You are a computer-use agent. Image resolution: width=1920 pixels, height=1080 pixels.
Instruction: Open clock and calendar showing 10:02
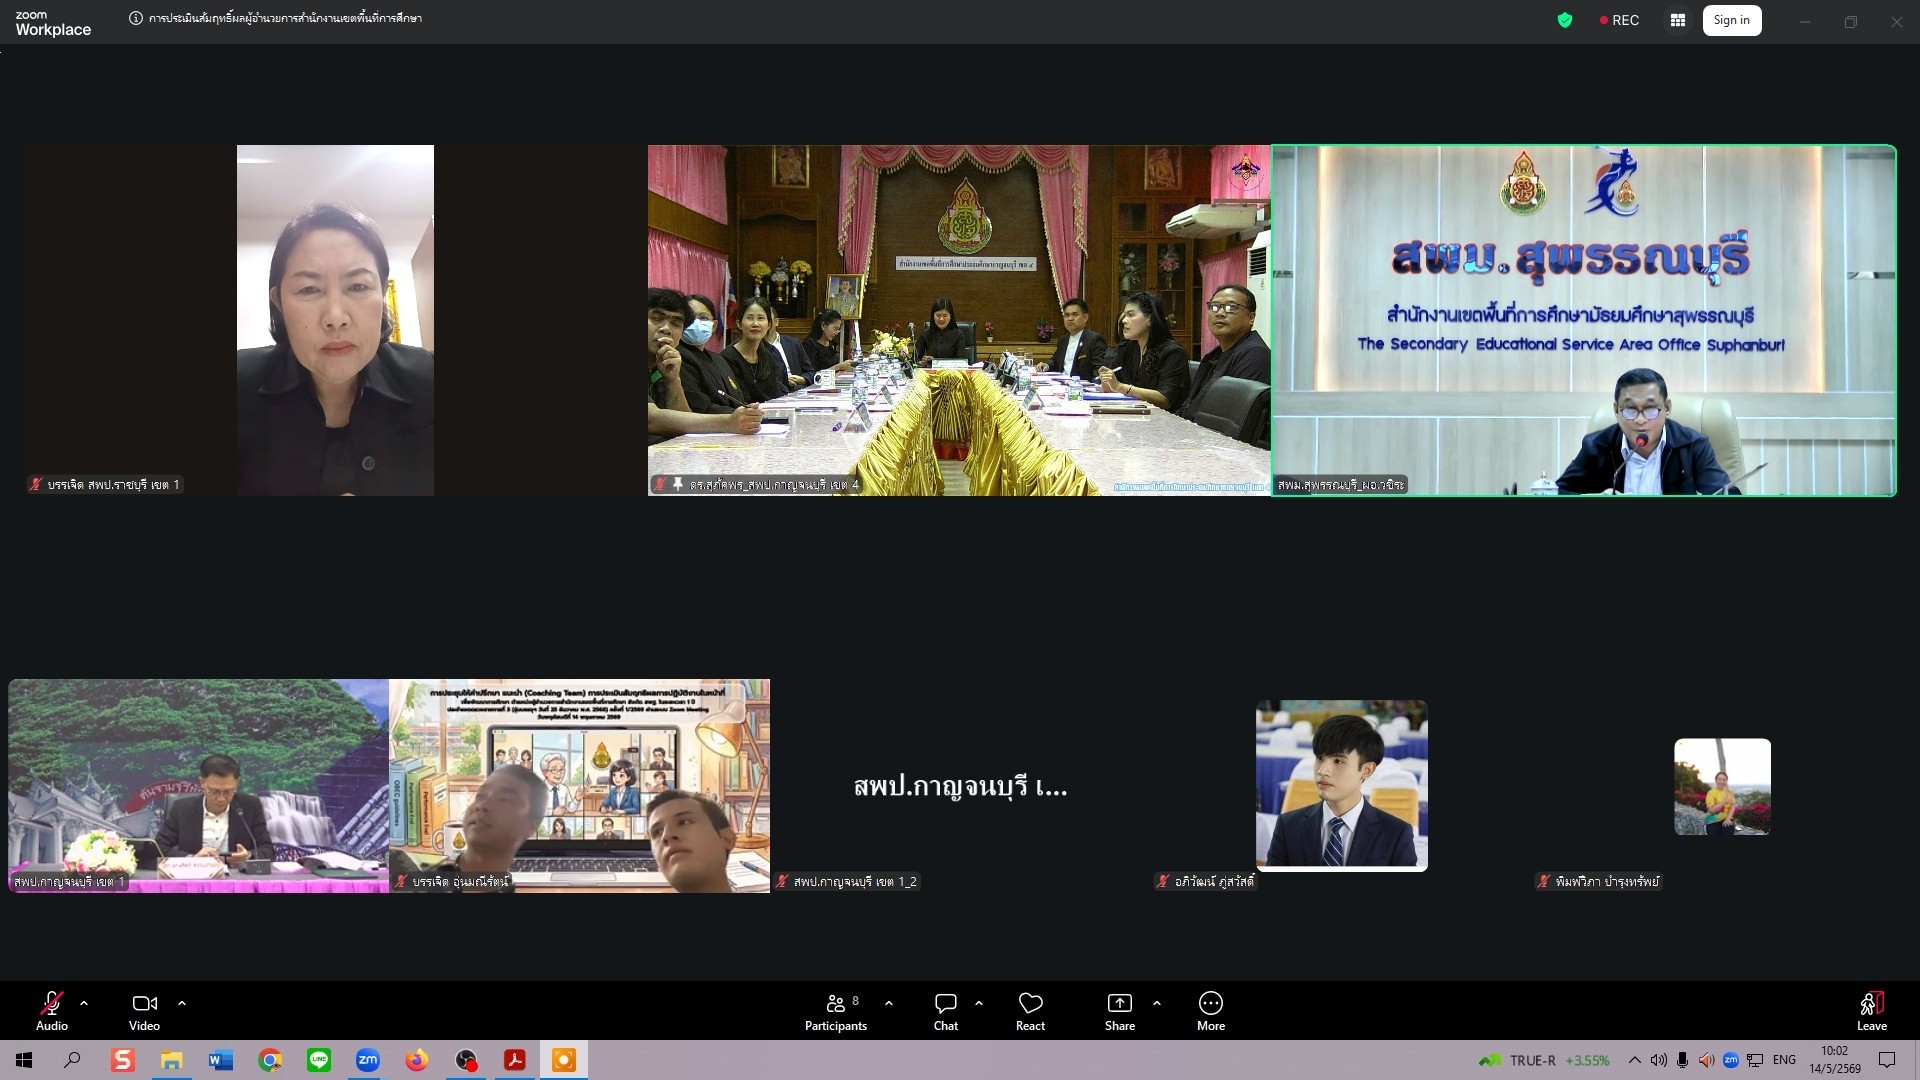click(x=1835, y=1060)
